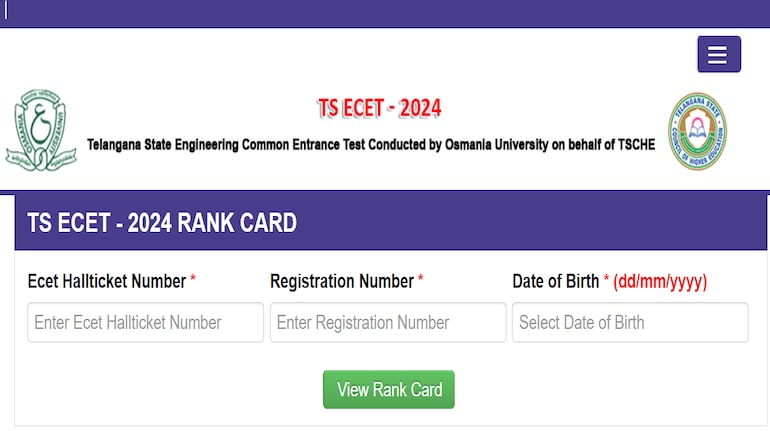The image size is (770, 431).
Task: Click the red TS ECET - 2024 title
Action: pos(379,108)
